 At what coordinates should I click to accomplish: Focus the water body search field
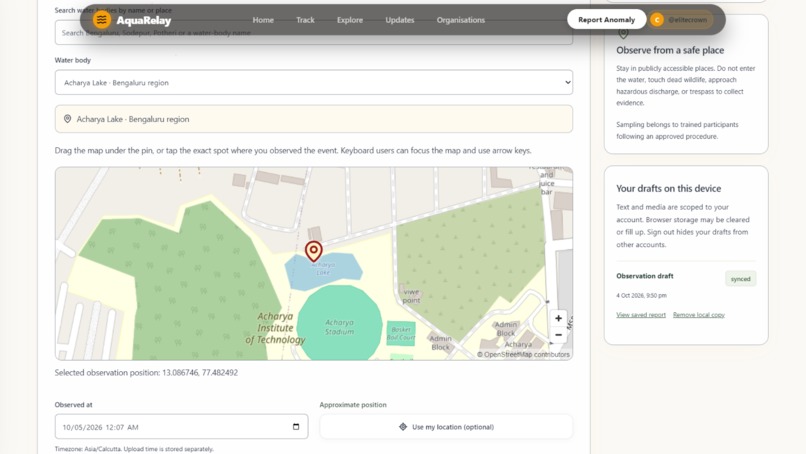click(314, 32)
